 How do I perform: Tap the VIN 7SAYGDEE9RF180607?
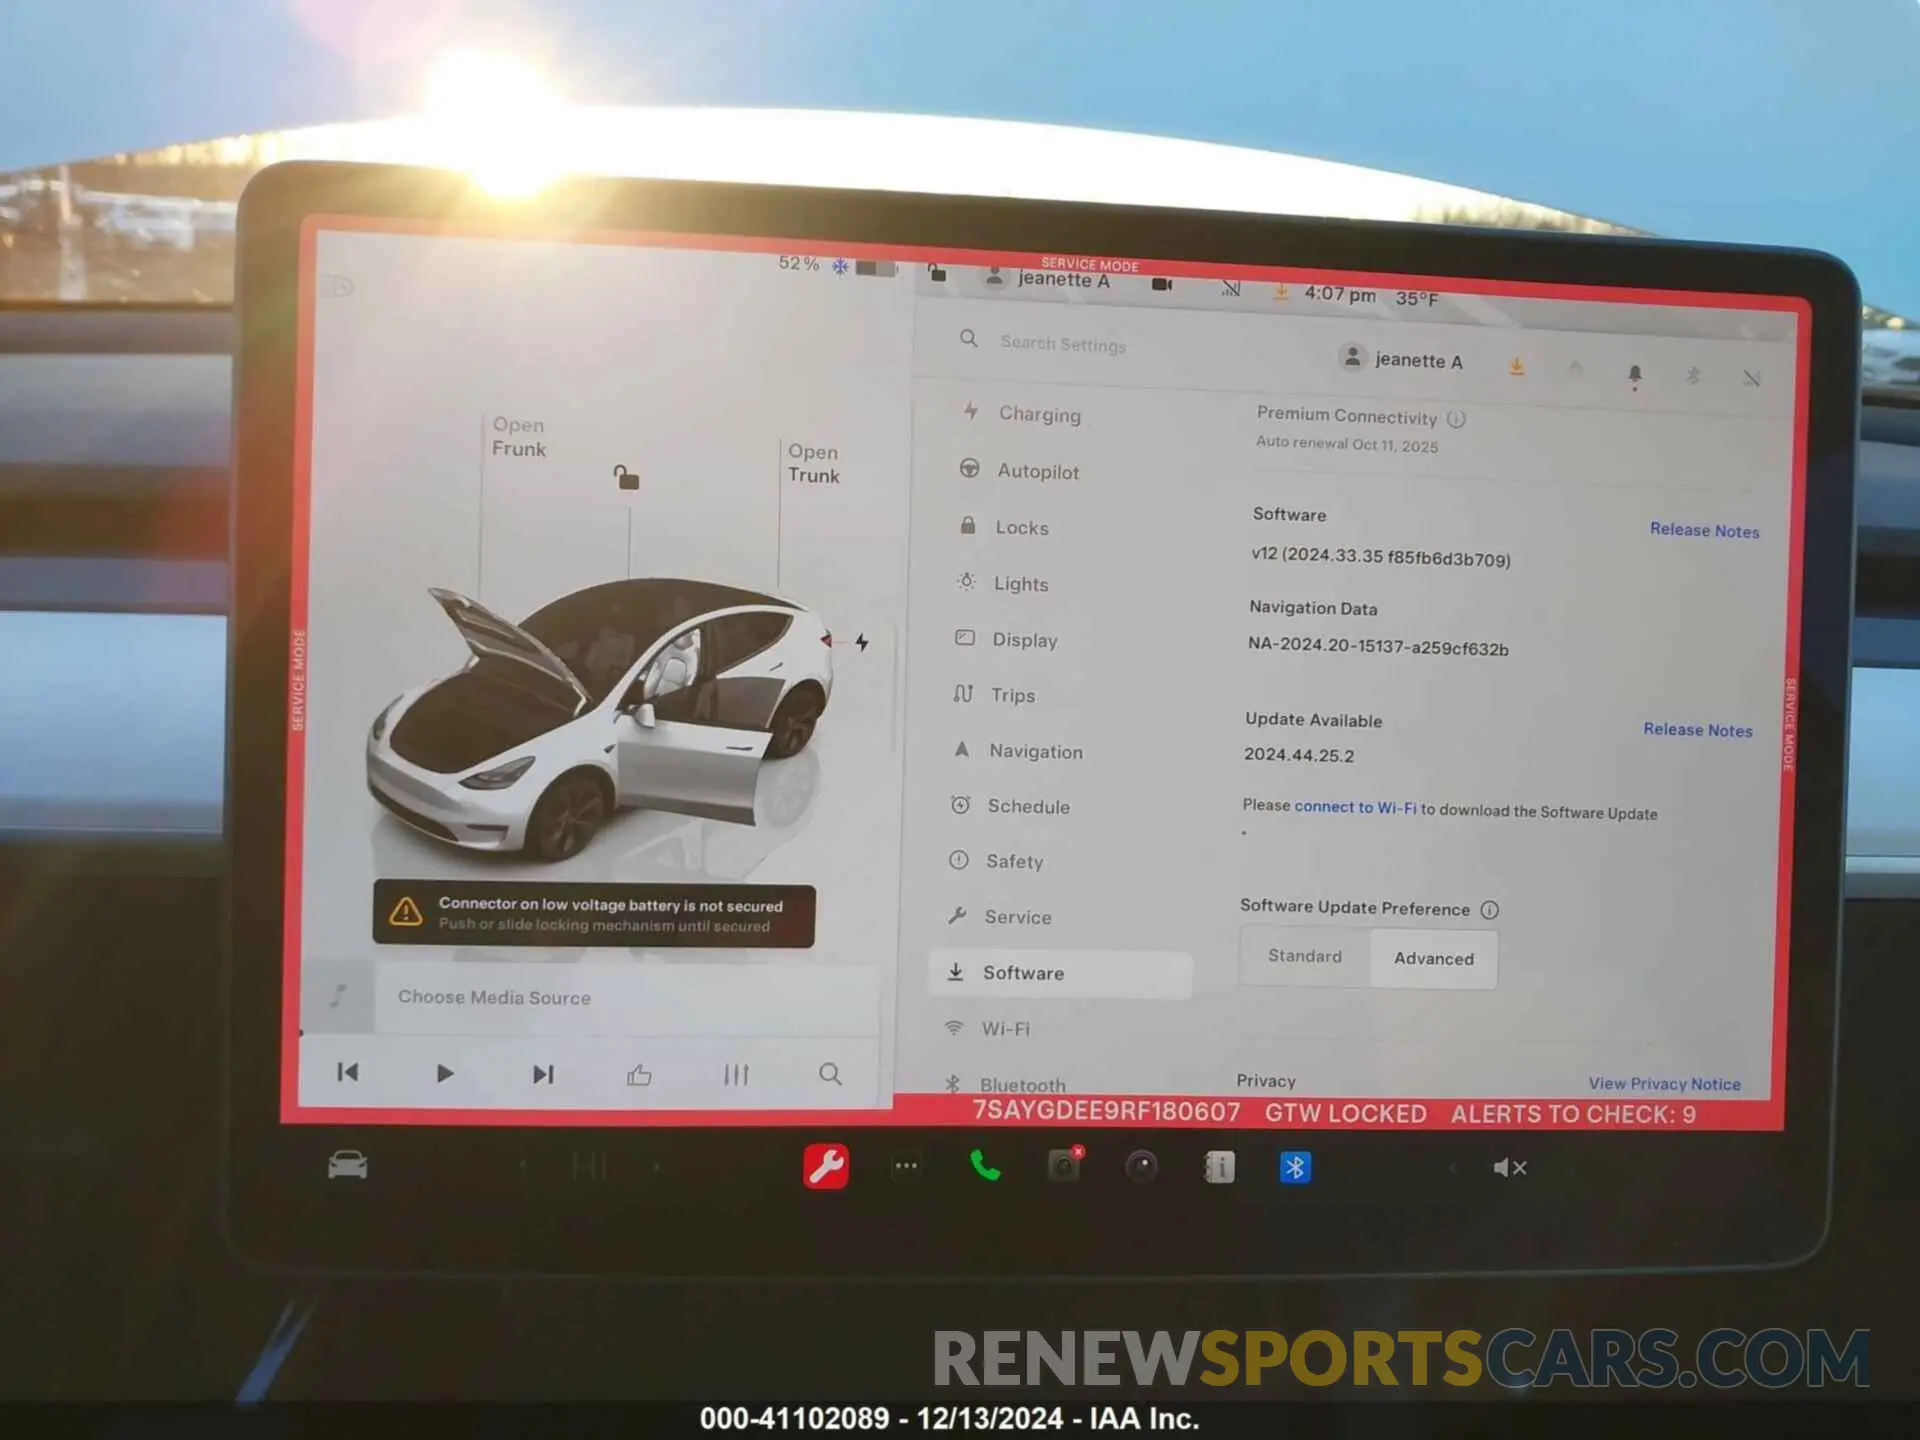1106,1111
